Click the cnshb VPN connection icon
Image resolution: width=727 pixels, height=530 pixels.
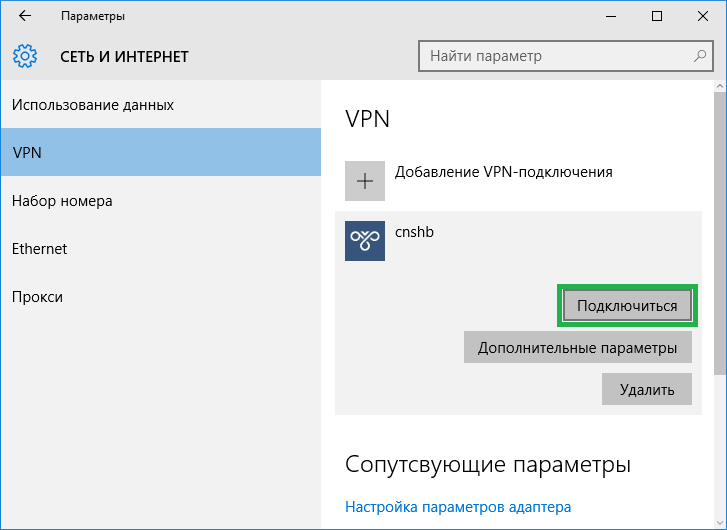point(365,241)
